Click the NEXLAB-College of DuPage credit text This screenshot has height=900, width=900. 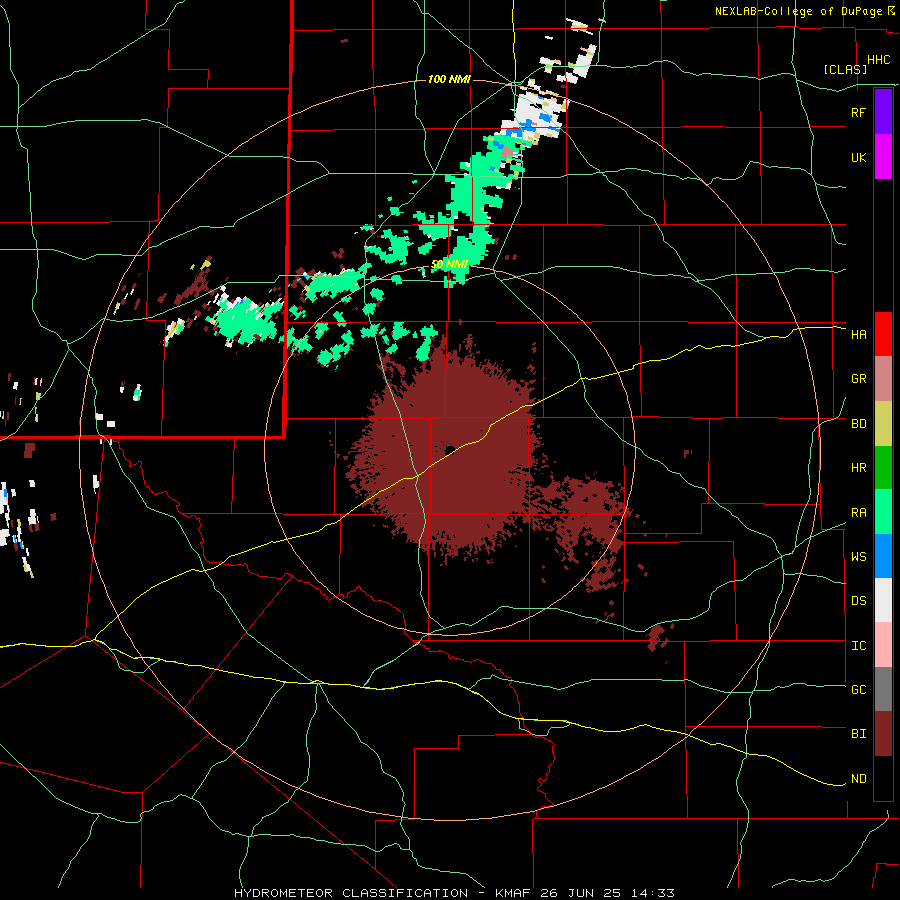(x=799, y=11)
